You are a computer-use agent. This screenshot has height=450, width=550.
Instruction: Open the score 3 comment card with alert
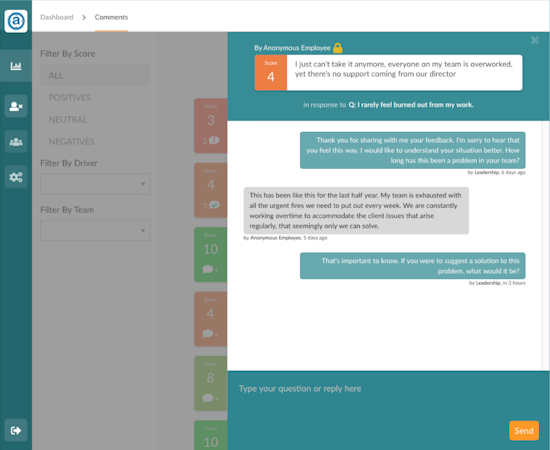click(x=211, y=126)
